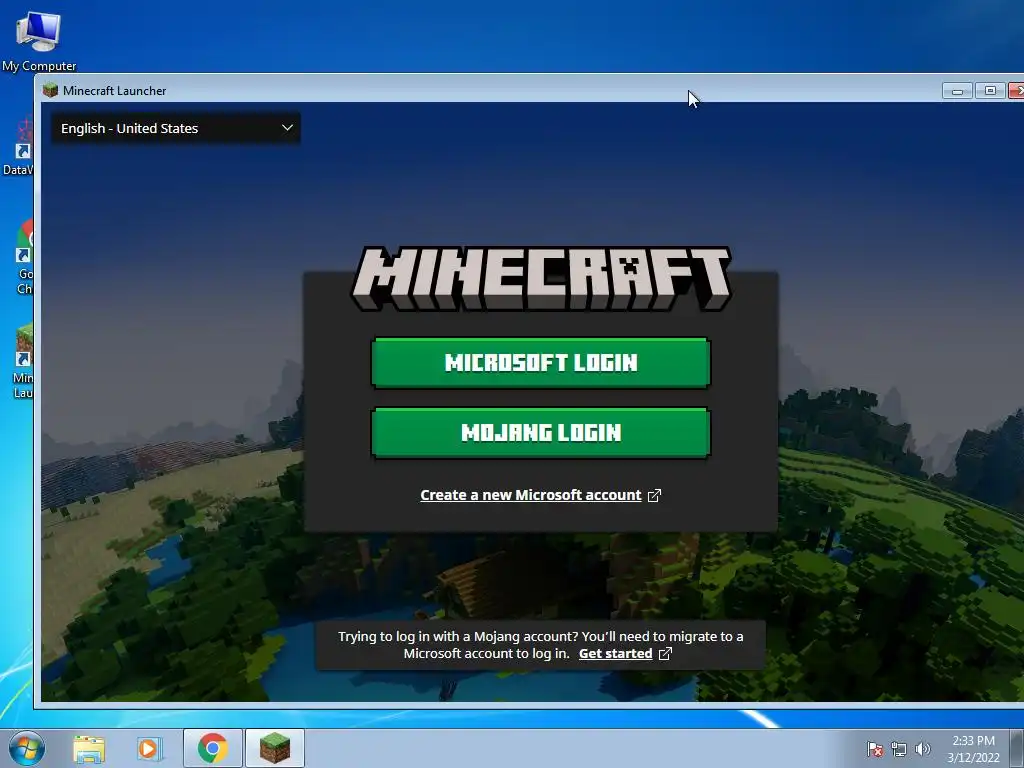
Task: Open the Windows Start menu orb
Action: (x=27, y=748)
